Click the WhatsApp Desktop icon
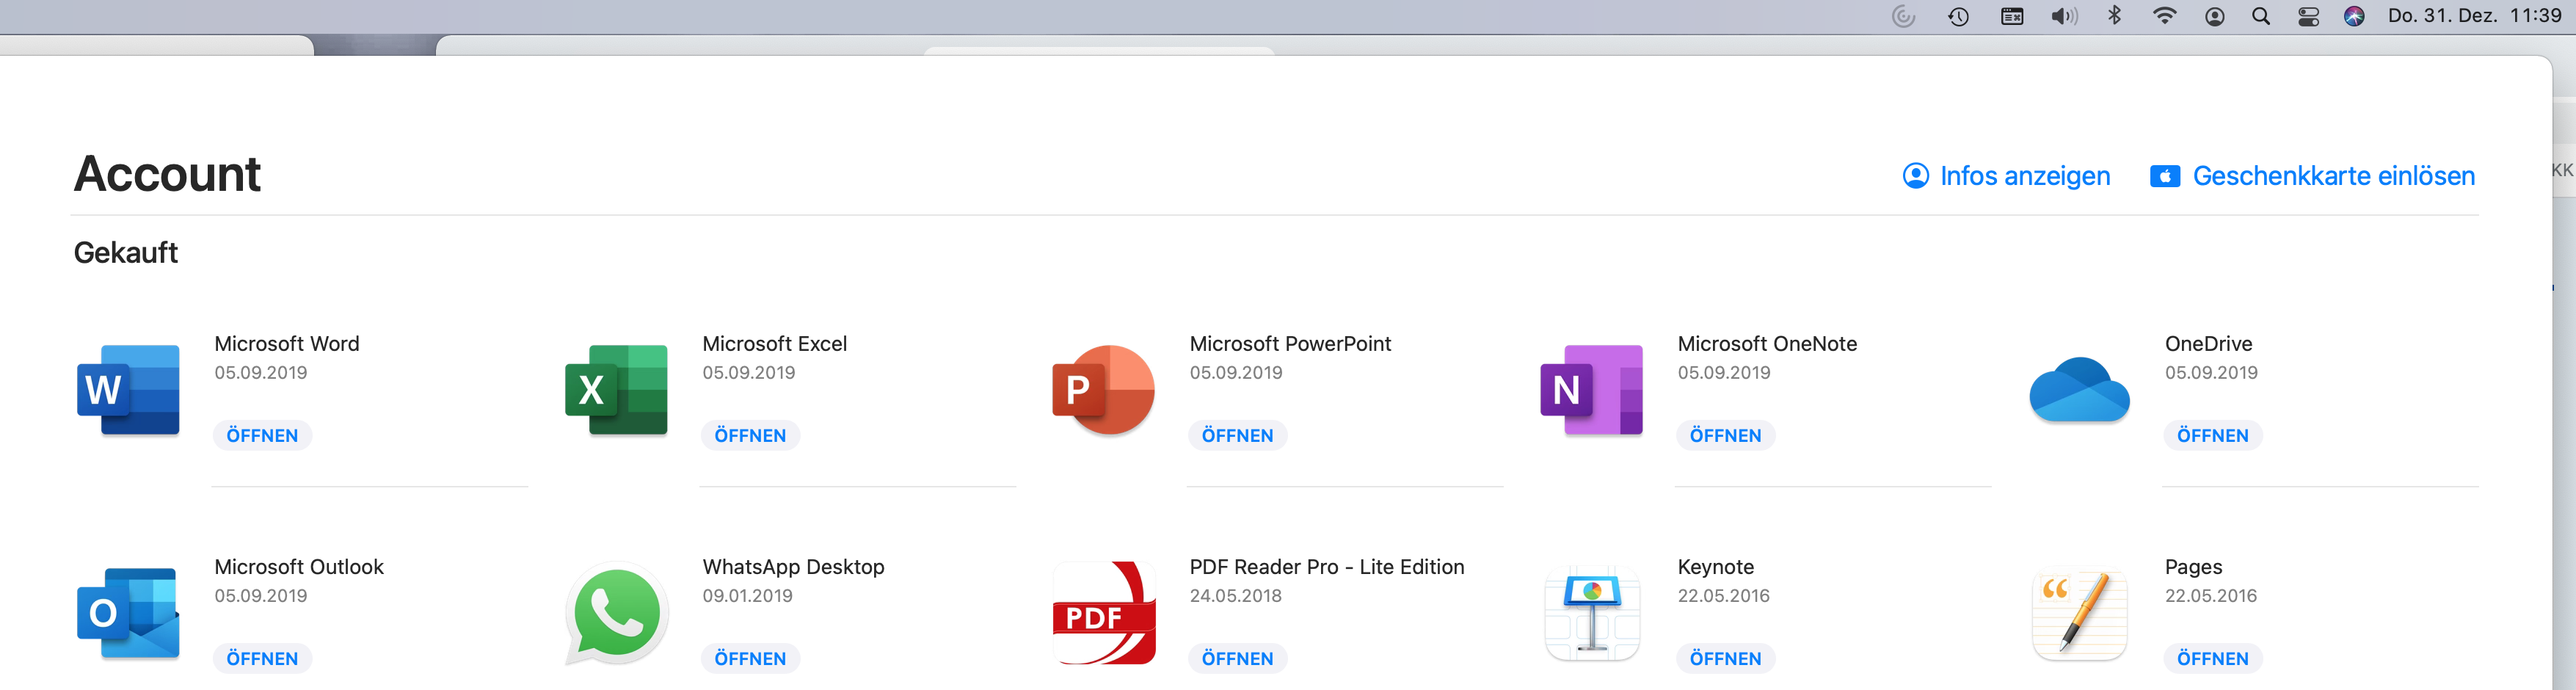The image size is (2576, 690). pyautogui.click(x=616, y=613)
